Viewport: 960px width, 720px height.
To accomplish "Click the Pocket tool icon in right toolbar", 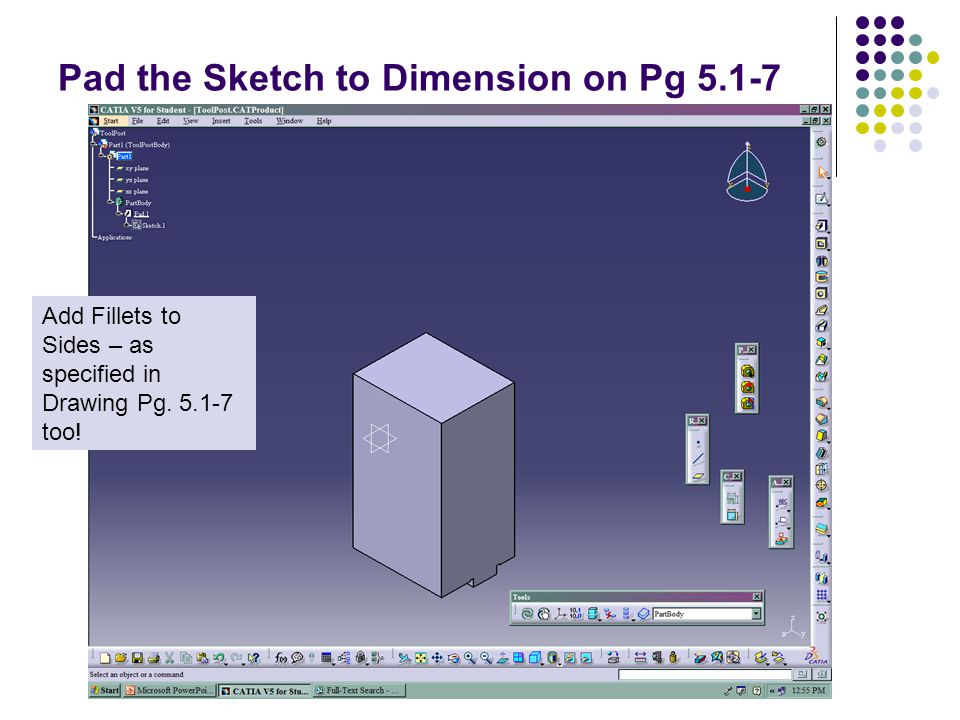I will [822, 243].
